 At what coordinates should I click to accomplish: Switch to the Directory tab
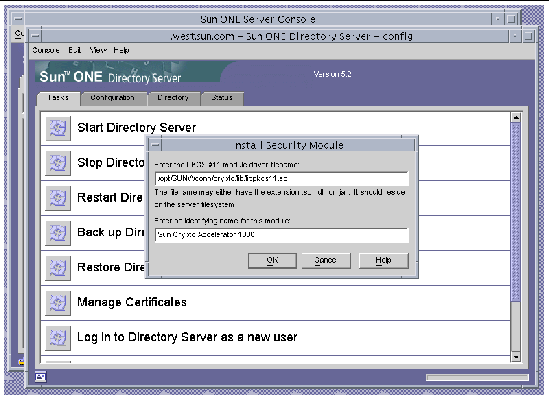(173, 98)
